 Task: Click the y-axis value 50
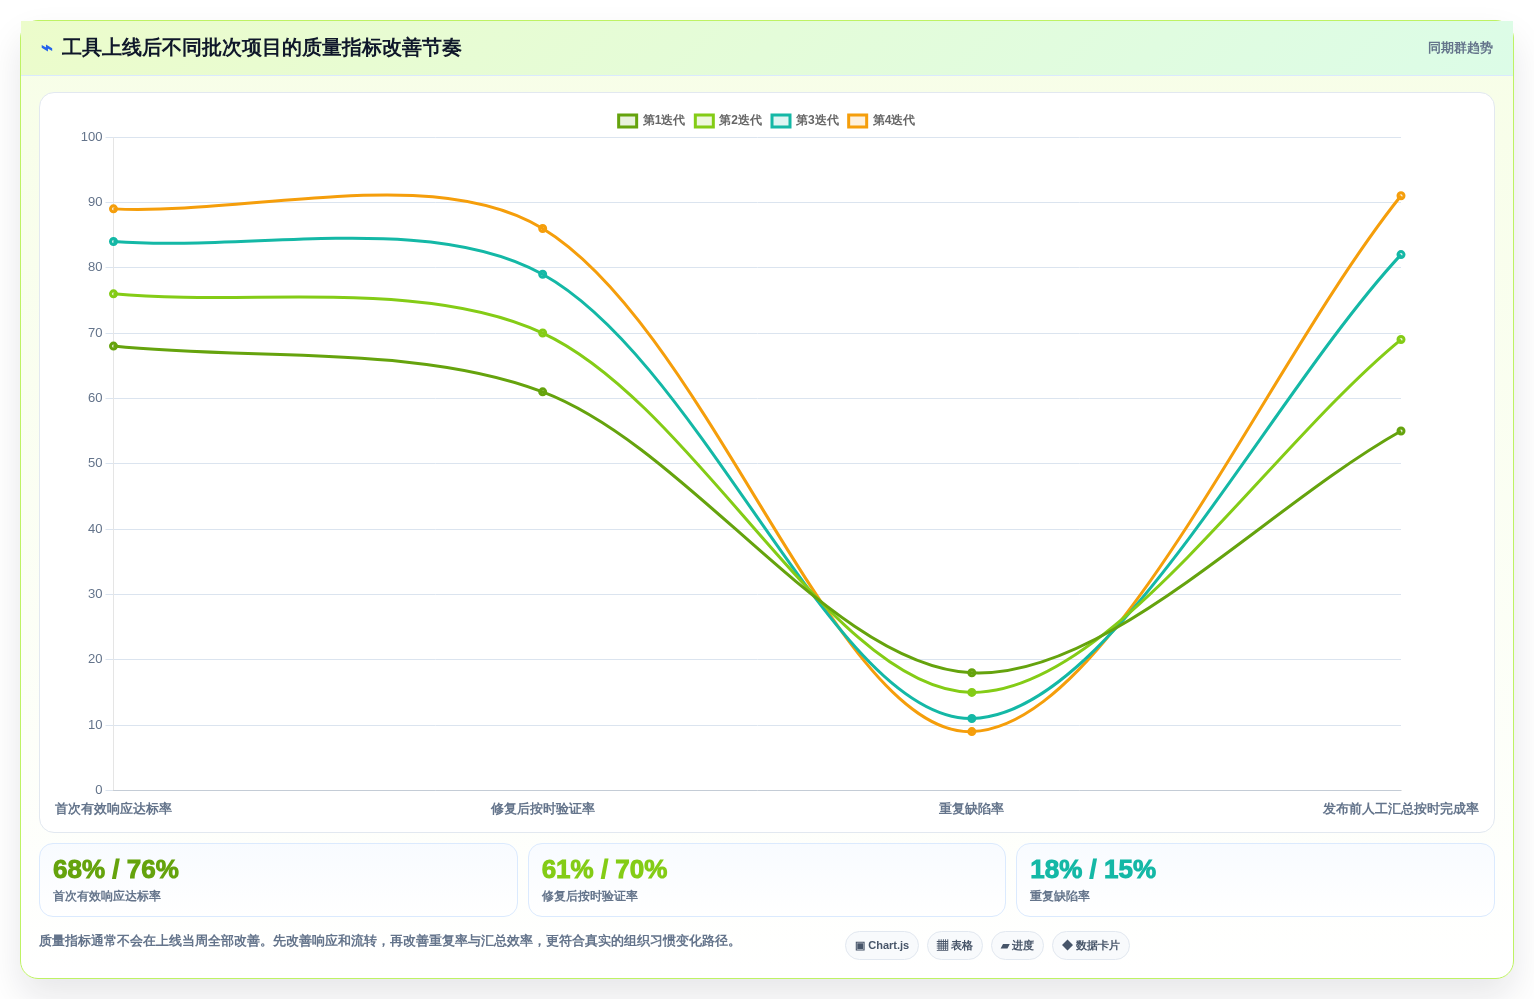(95, 463)
